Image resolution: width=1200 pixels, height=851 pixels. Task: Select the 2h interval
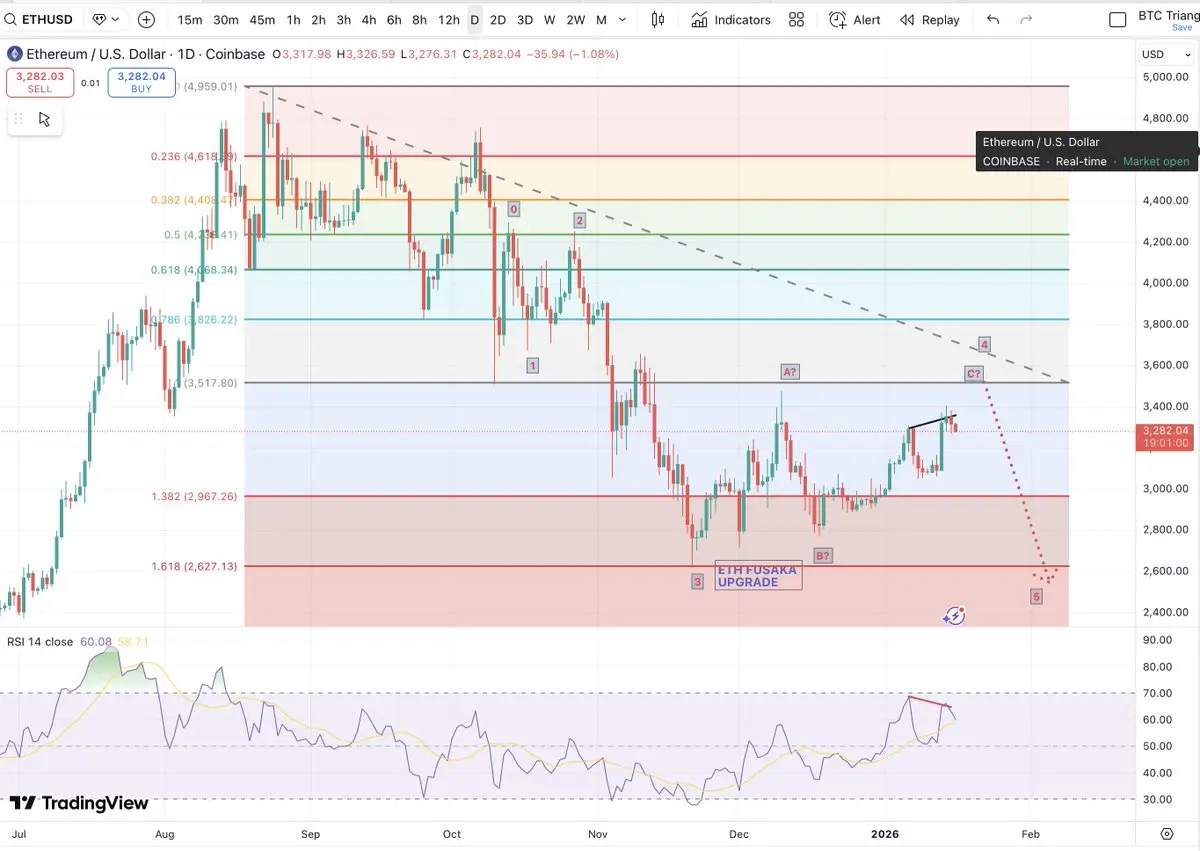[x=318, y=20]
